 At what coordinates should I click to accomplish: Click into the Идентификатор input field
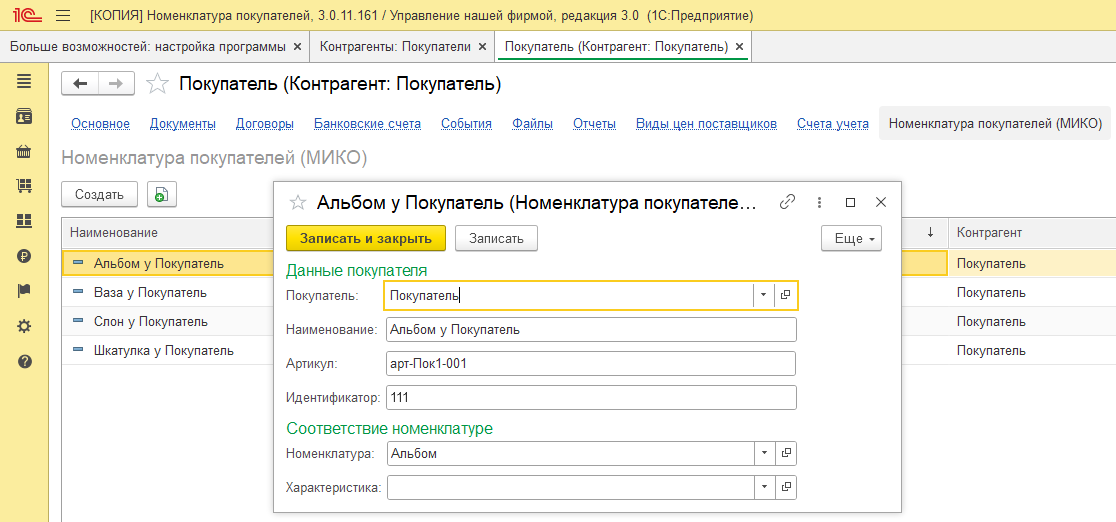click(x=591, y=397)
